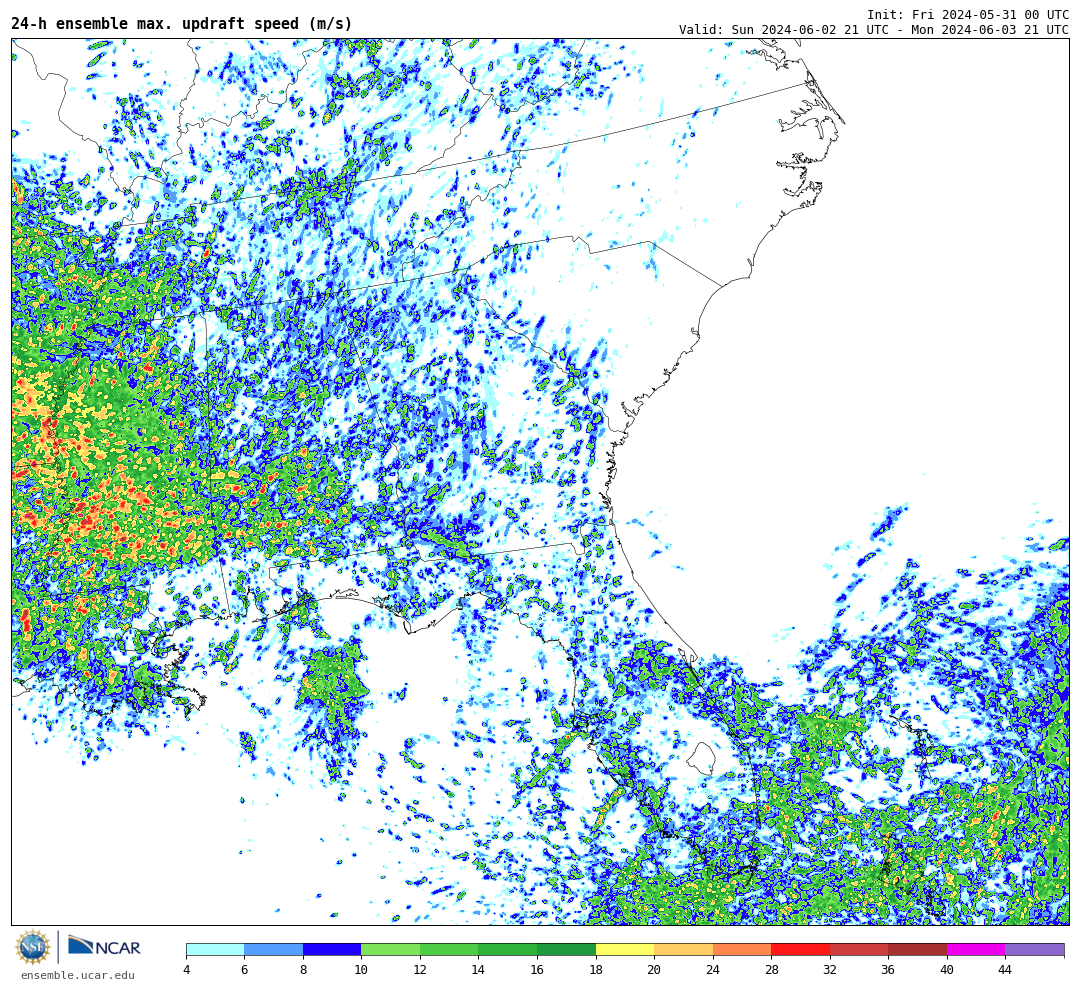Image resolution: width=1080 pixels, height=988 pixels.
Task: Select the 20-24 light orange color swatch
Action: click(x=683, y=949)
